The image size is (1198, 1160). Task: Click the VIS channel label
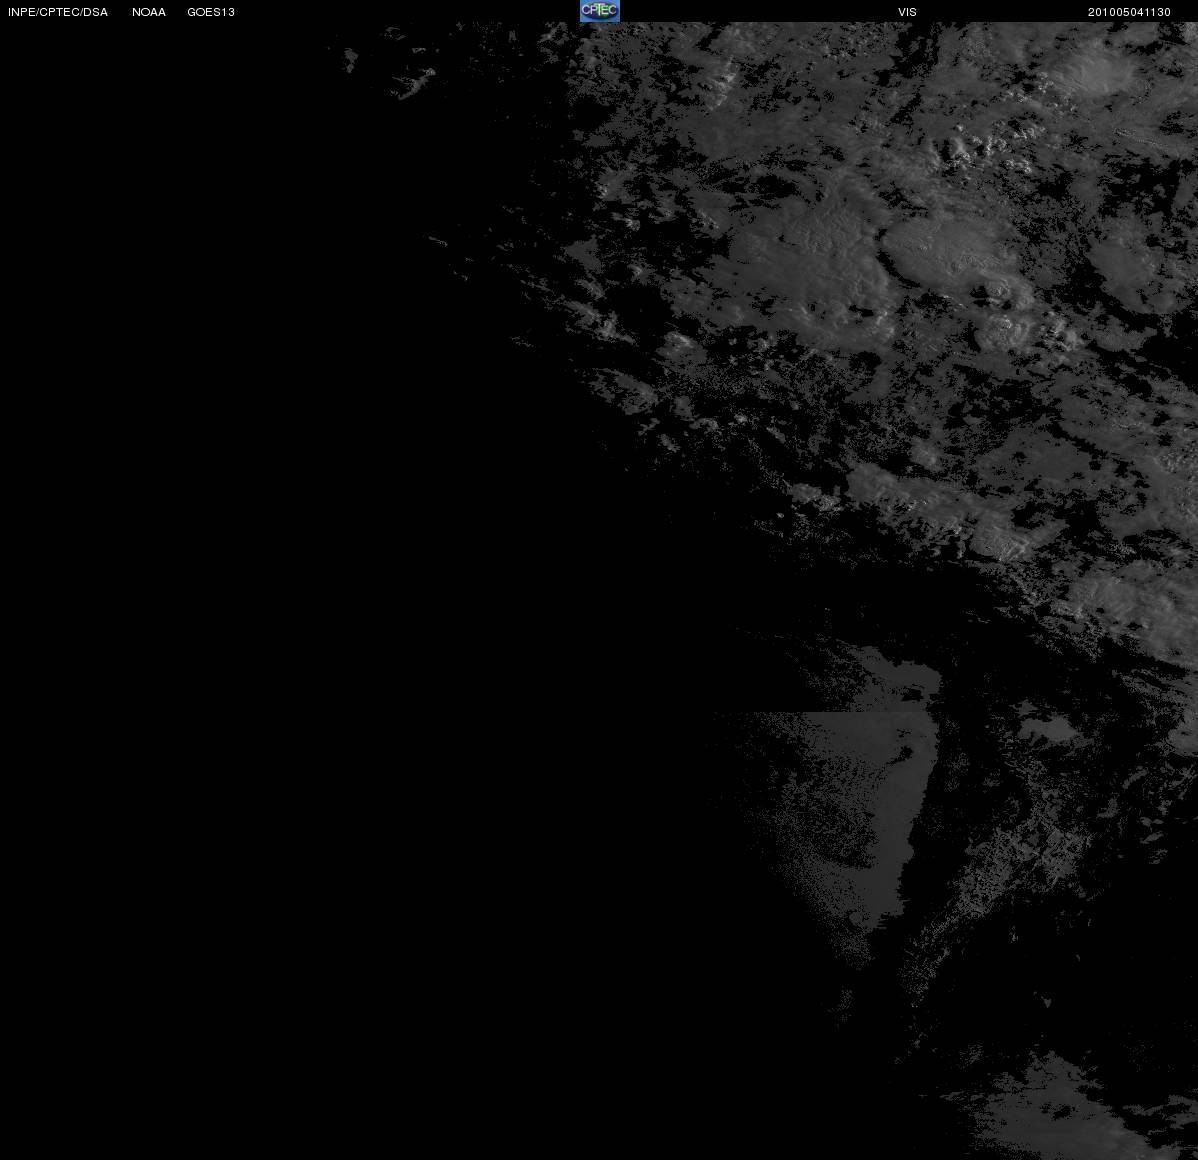tap(907, 12)
